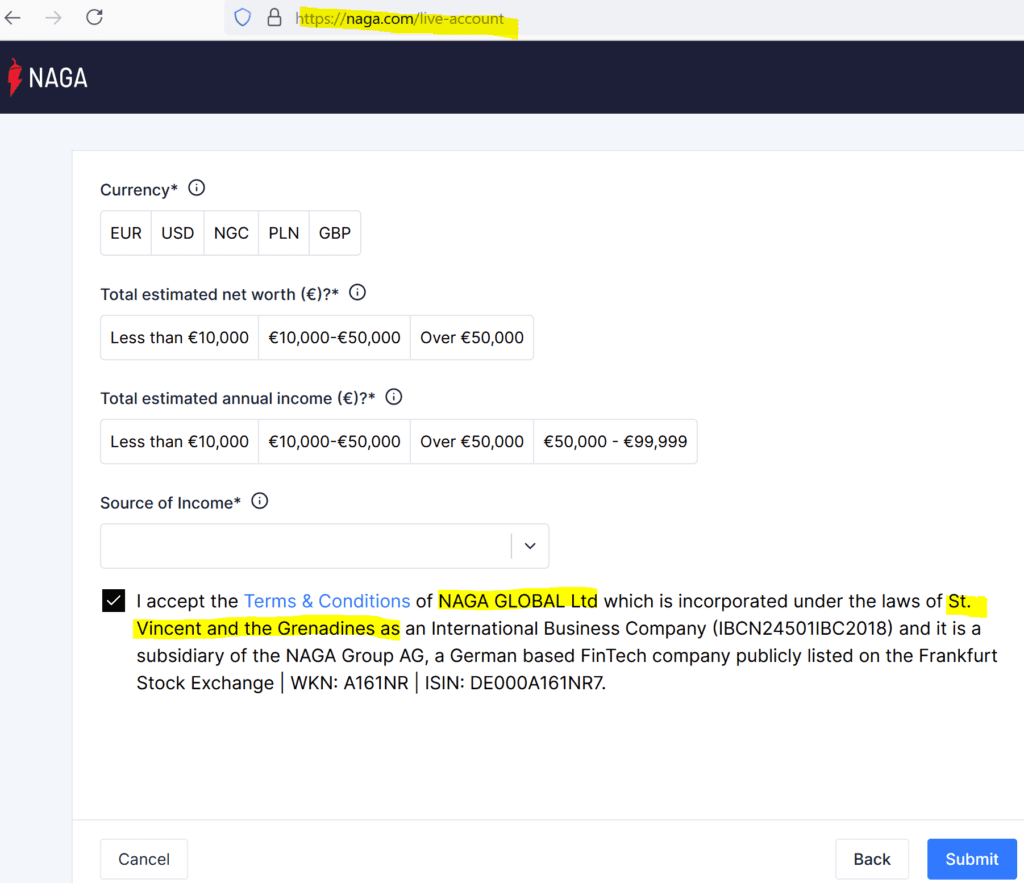Image resolution: width=1024 pixels, height=883 pixels.
Task: Click the ISIN: DE000A161NR7 text
Action: [515, 683]
